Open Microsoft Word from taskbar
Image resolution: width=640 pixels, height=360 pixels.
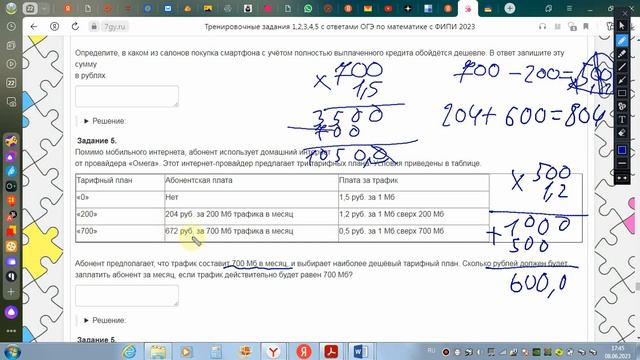(x=360, y=352)
